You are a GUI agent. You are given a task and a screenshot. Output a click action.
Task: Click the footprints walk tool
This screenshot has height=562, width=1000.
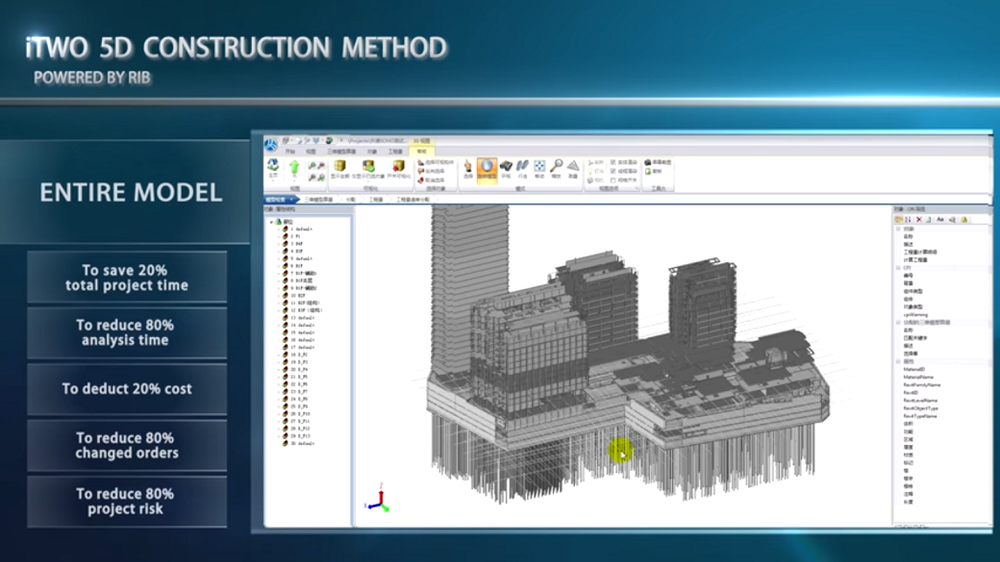coord(522,166)
